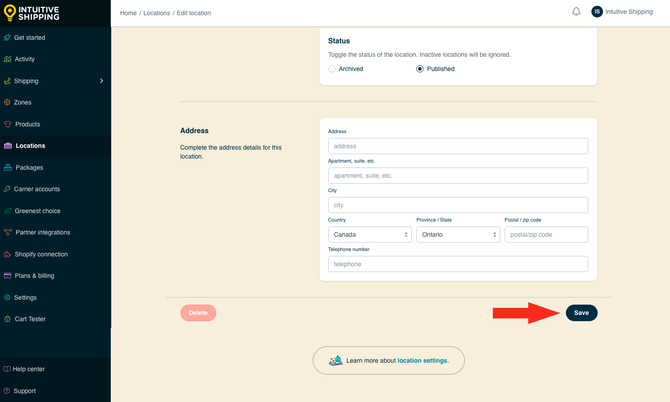This screenshot has height=402, width=670.
Task: Click the Help center book icon
Action: coord(7,369)
